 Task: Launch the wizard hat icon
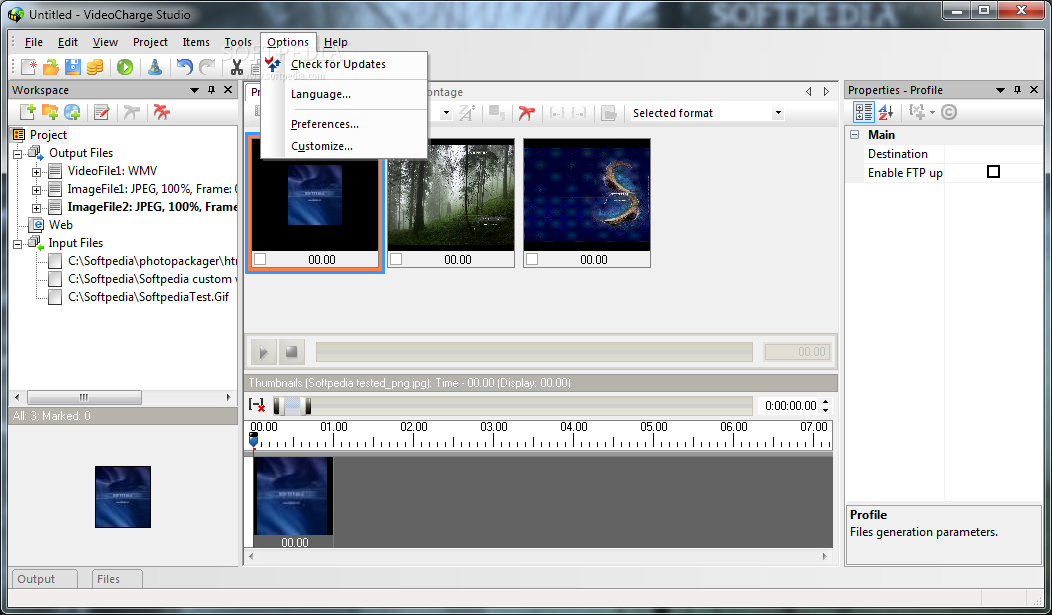point(155,67)
